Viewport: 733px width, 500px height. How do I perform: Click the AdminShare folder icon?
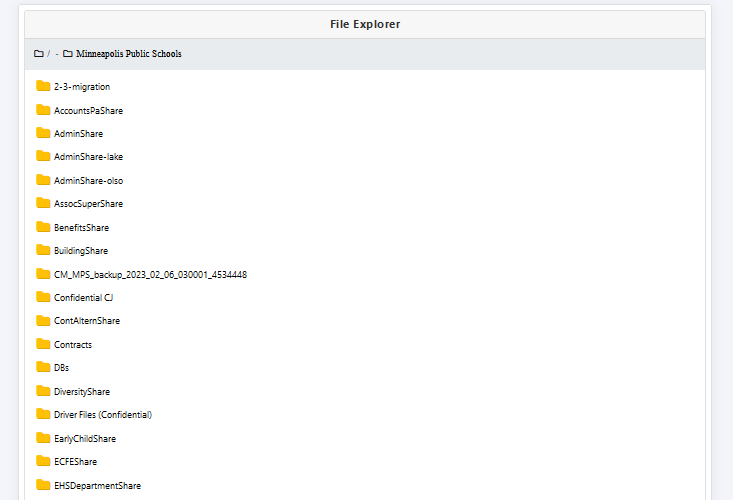click(43, 133)
